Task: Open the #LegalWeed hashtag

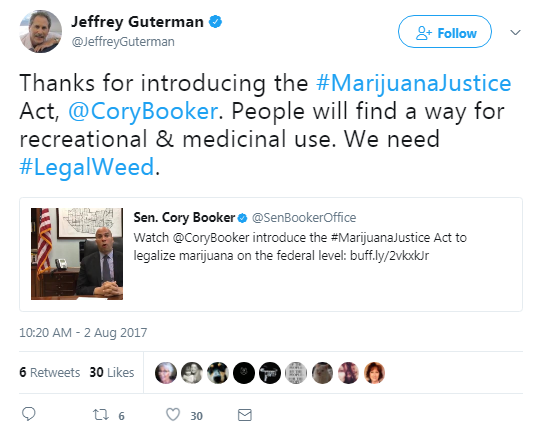Action: [86, 167]
